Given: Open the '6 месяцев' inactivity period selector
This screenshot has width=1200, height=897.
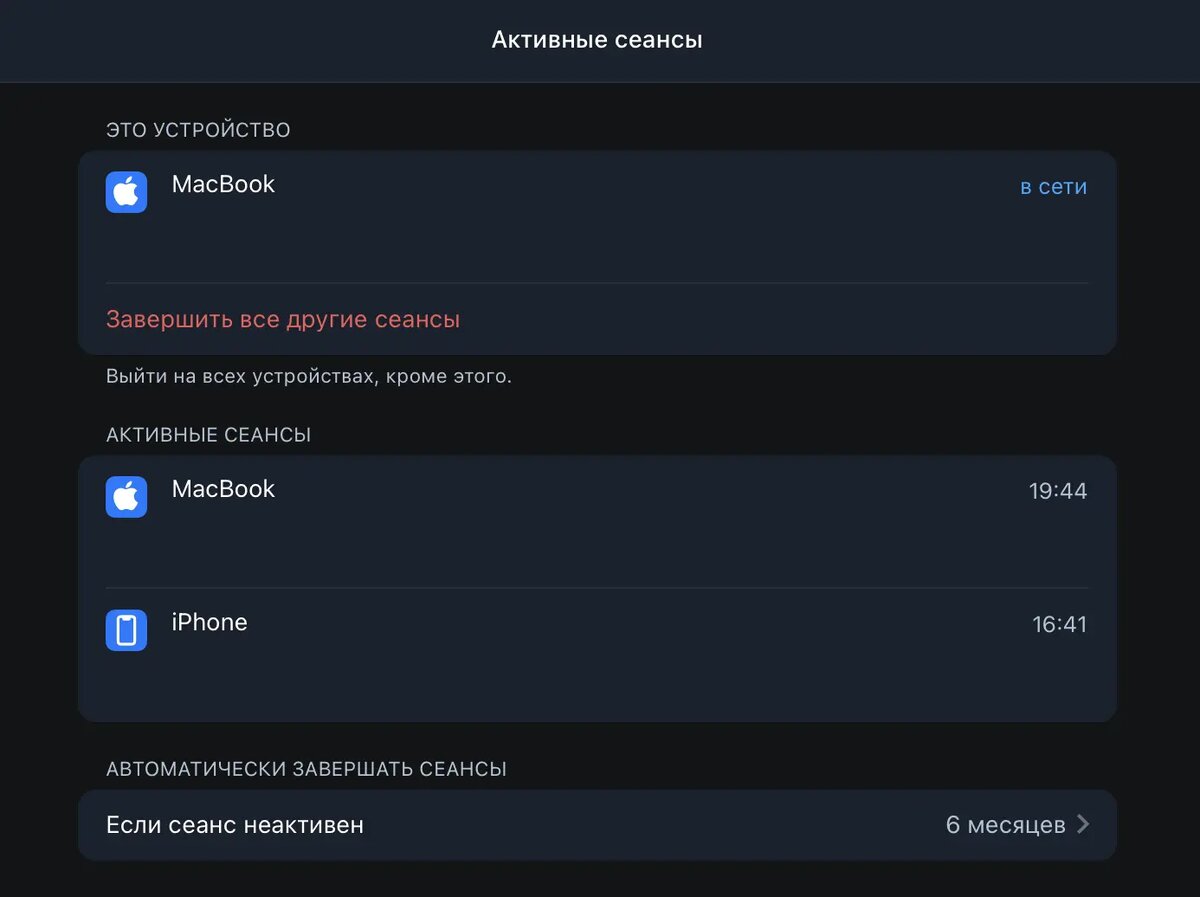Looking at the screenshot, I should (x=1005, y=825).
